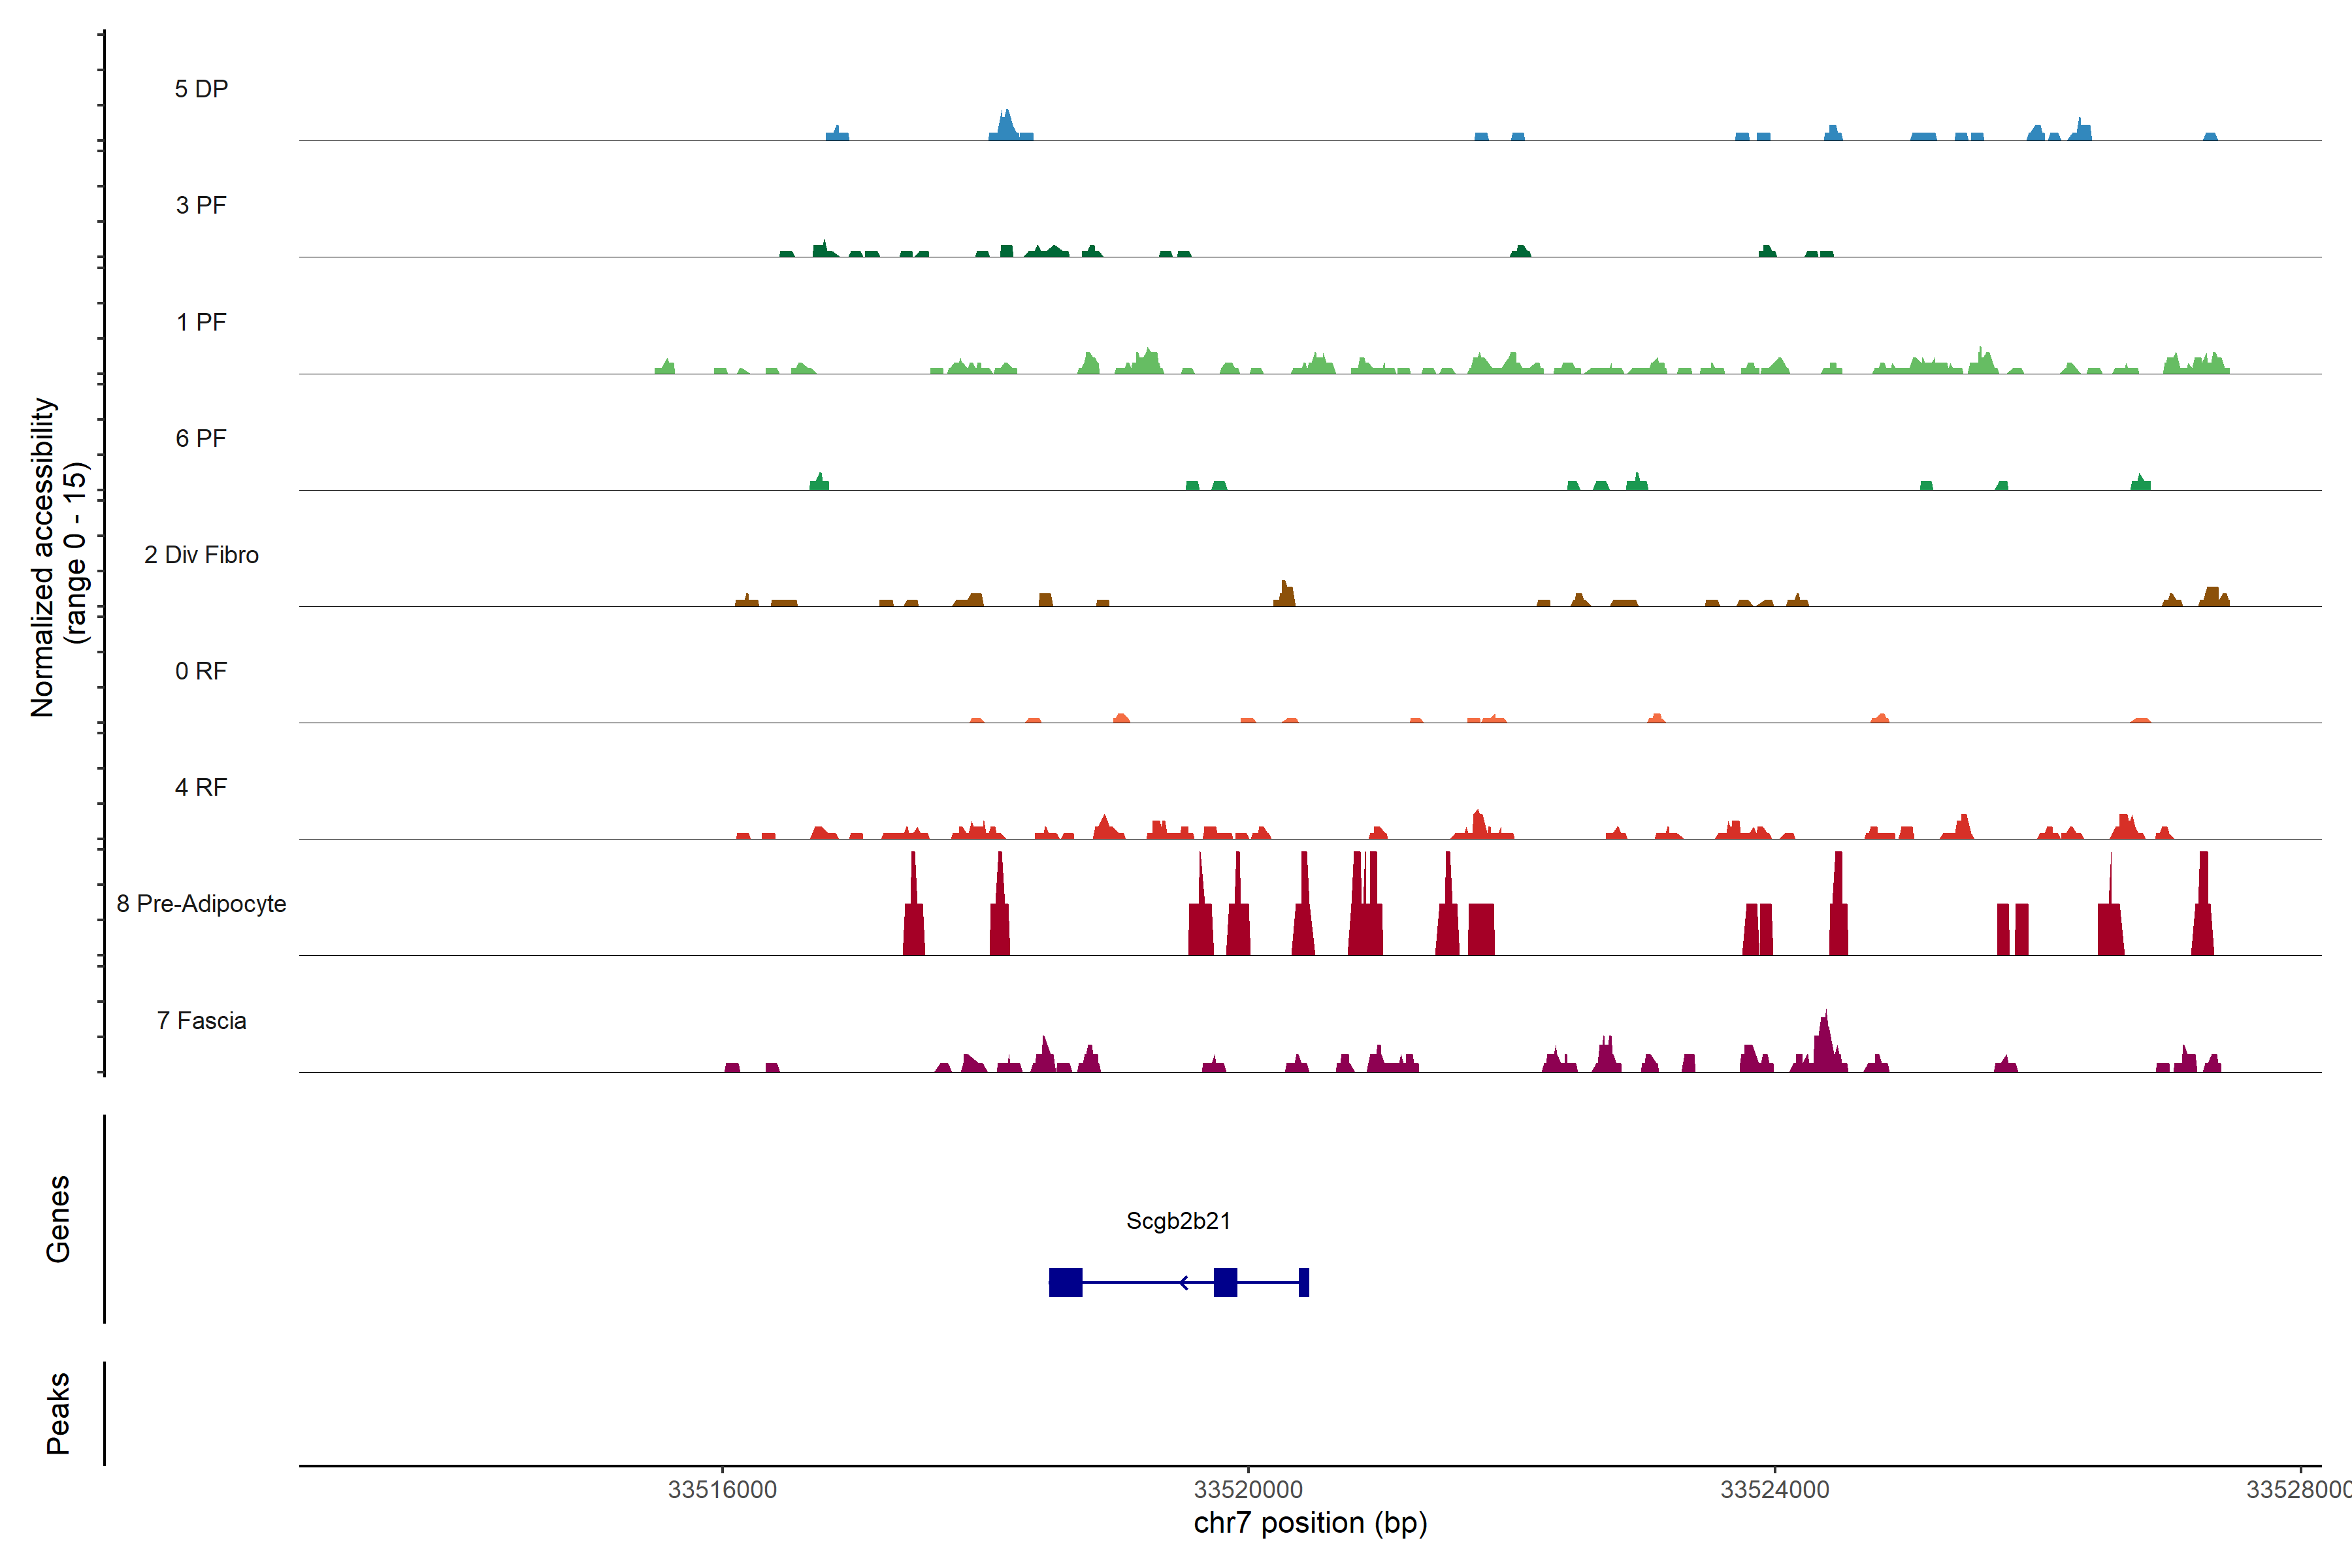Click the 2 Div Fibro track label
The image size is (2352, 1568).
201,555
